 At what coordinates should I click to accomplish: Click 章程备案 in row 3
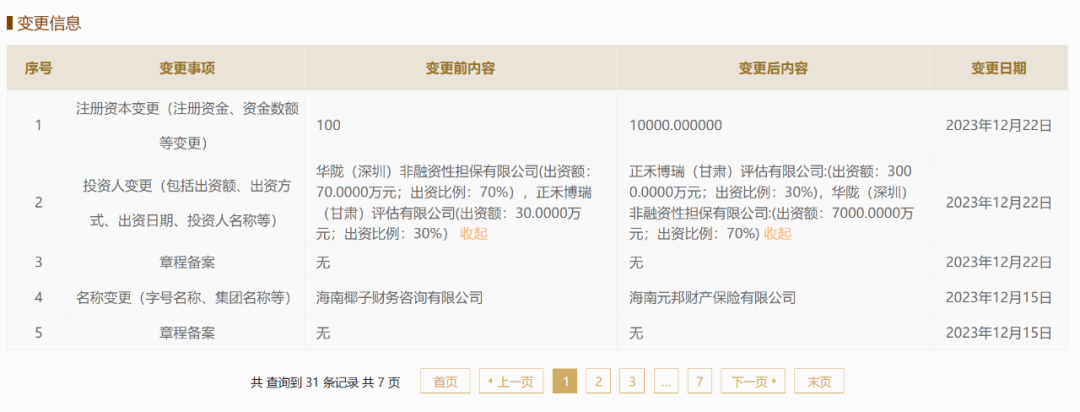tap(187, 262)
